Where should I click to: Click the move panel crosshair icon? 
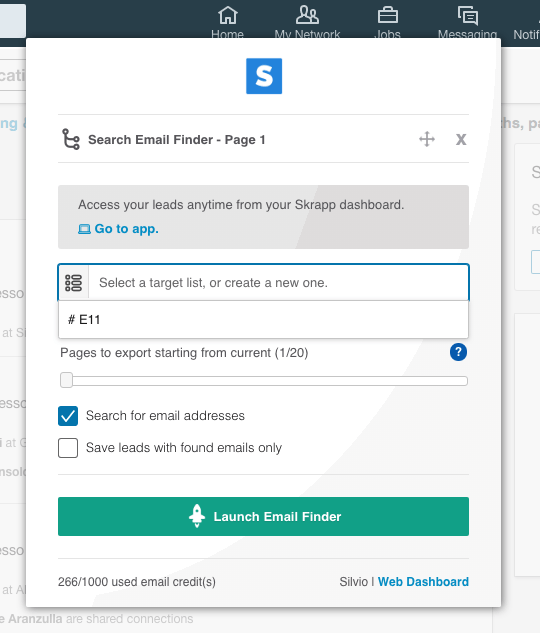coord(427,139)
